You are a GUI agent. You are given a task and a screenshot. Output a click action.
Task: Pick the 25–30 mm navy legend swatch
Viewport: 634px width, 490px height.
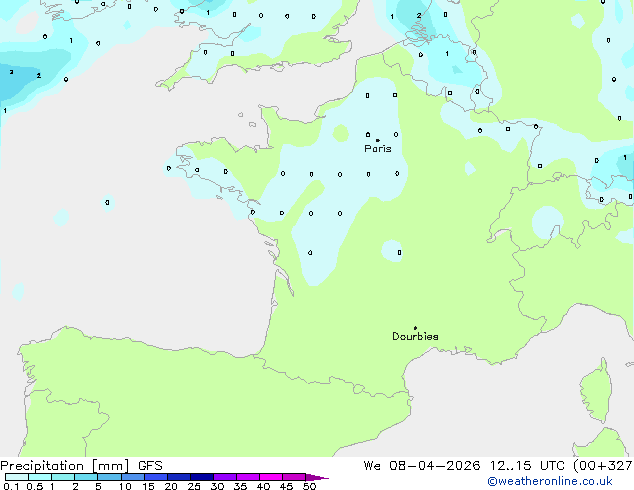pos(202,477)
